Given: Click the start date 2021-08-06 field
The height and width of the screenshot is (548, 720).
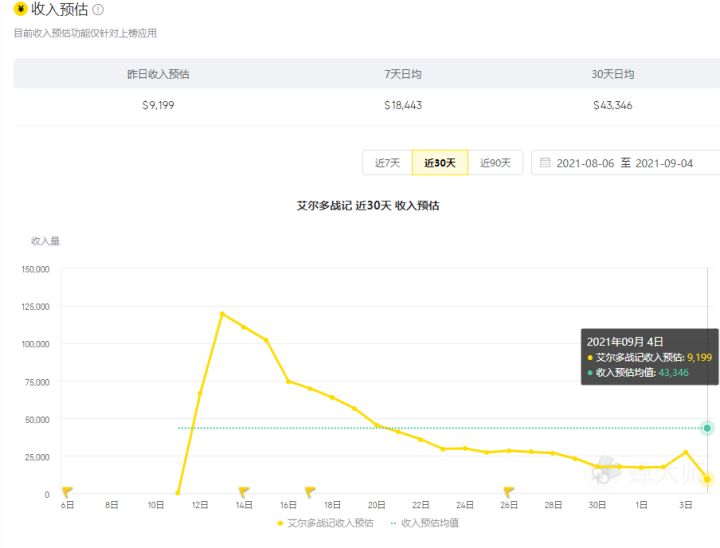Looking at the screenshot, I should [x=585, y=163].
